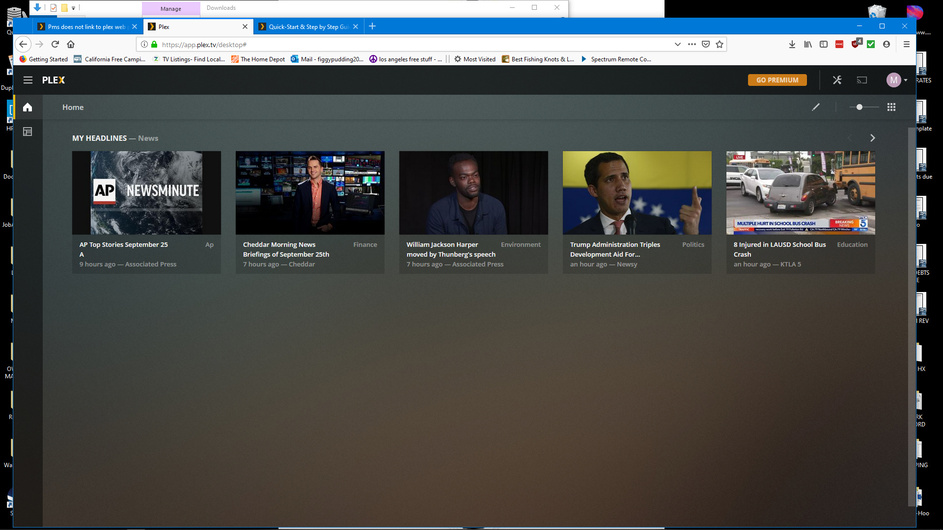The image size is (943, 530).
Task: Click the PLEX logo
Action: click(54, 80)
